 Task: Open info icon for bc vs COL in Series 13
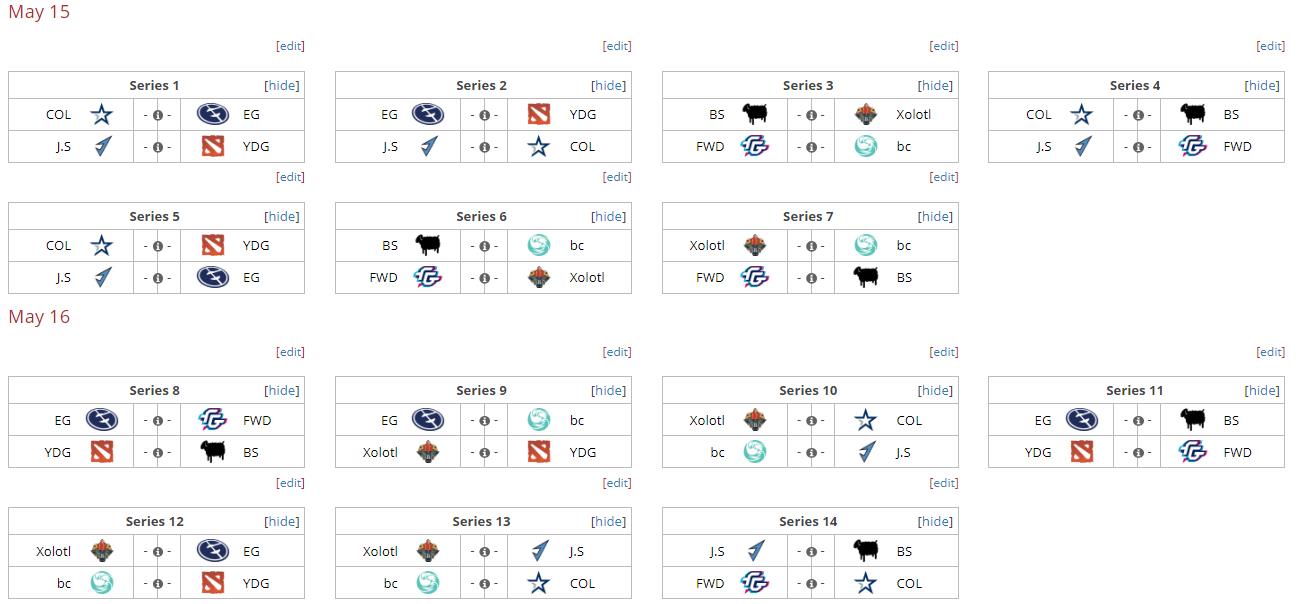[x=484, y=584]
